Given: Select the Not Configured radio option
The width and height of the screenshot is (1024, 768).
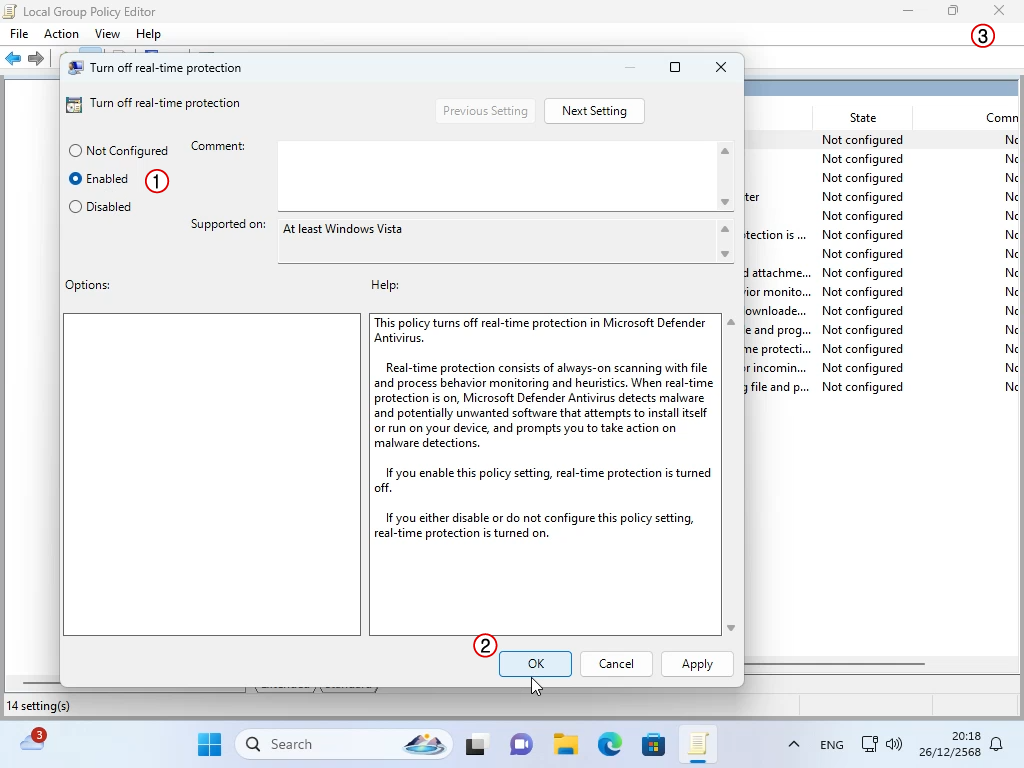Looking at the screenshot, I should [76, 151].
